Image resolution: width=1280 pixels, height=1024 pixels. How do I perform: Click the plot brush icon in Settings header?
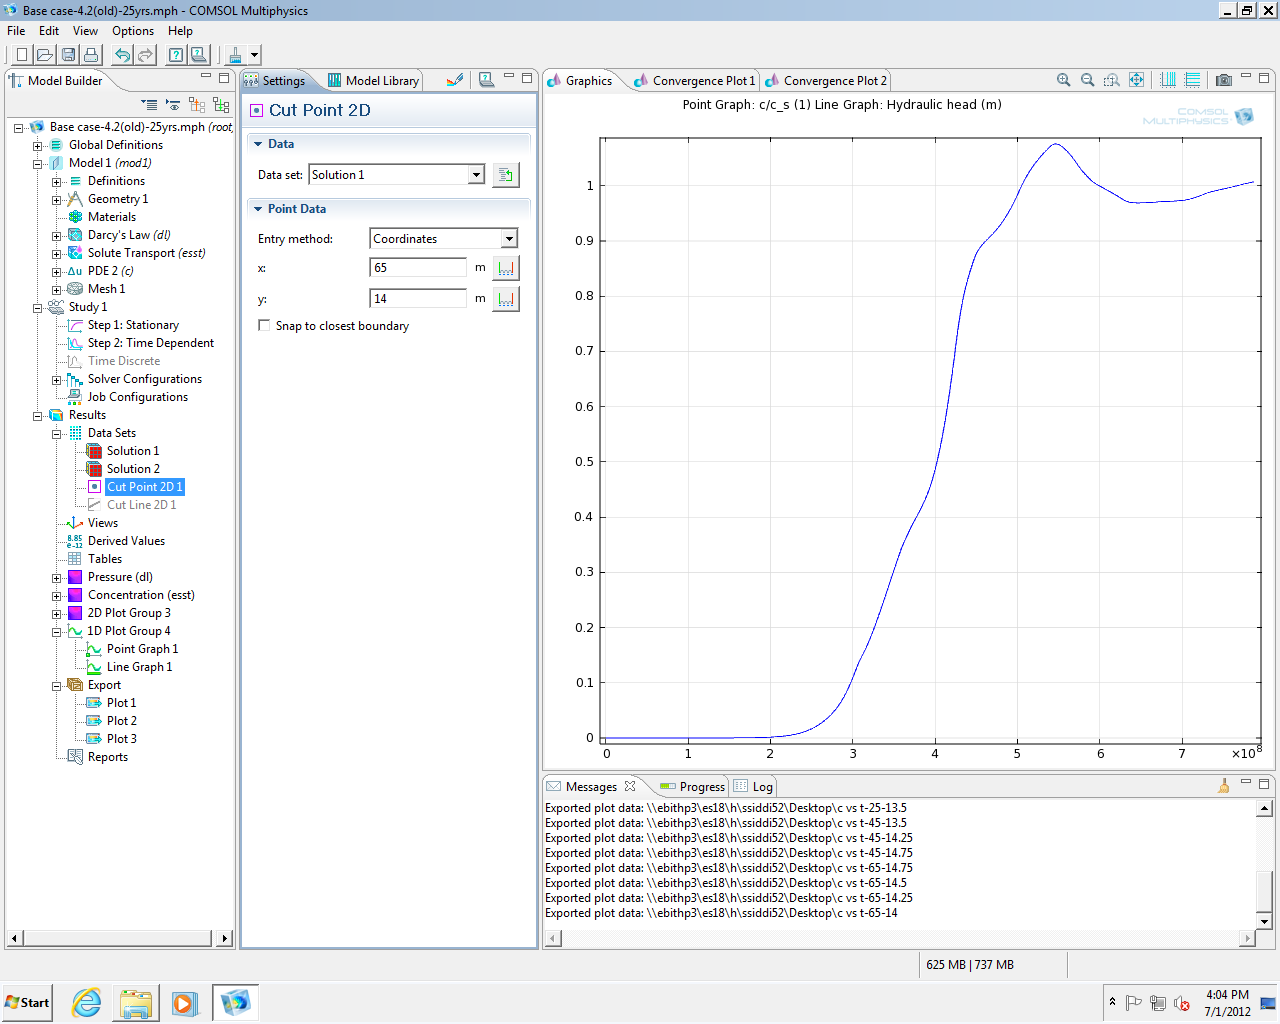455,80
